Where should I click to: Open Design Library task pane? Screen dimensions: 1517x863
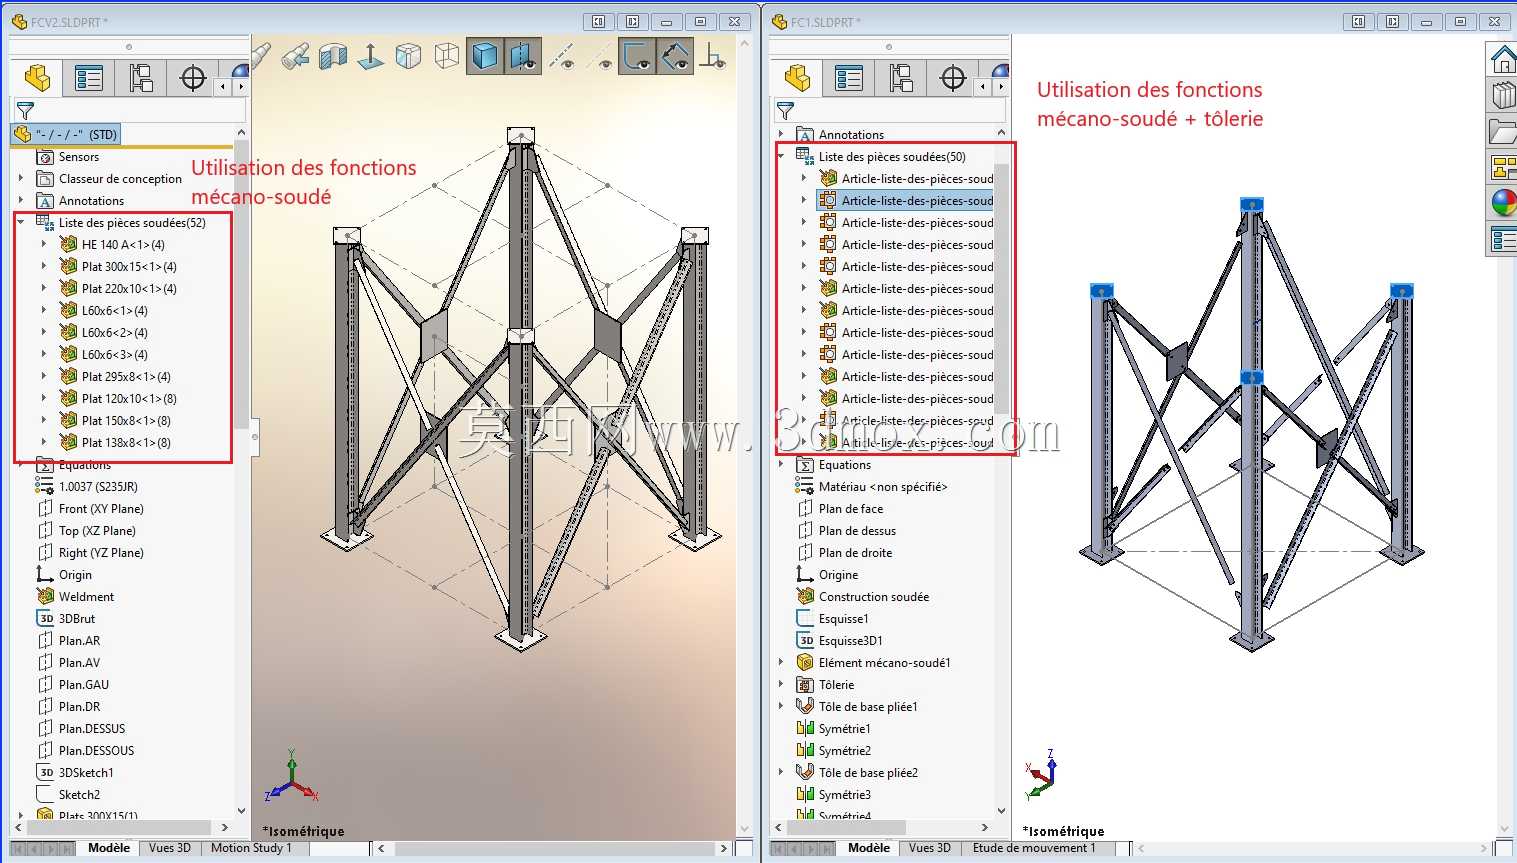pos(1502,95)
